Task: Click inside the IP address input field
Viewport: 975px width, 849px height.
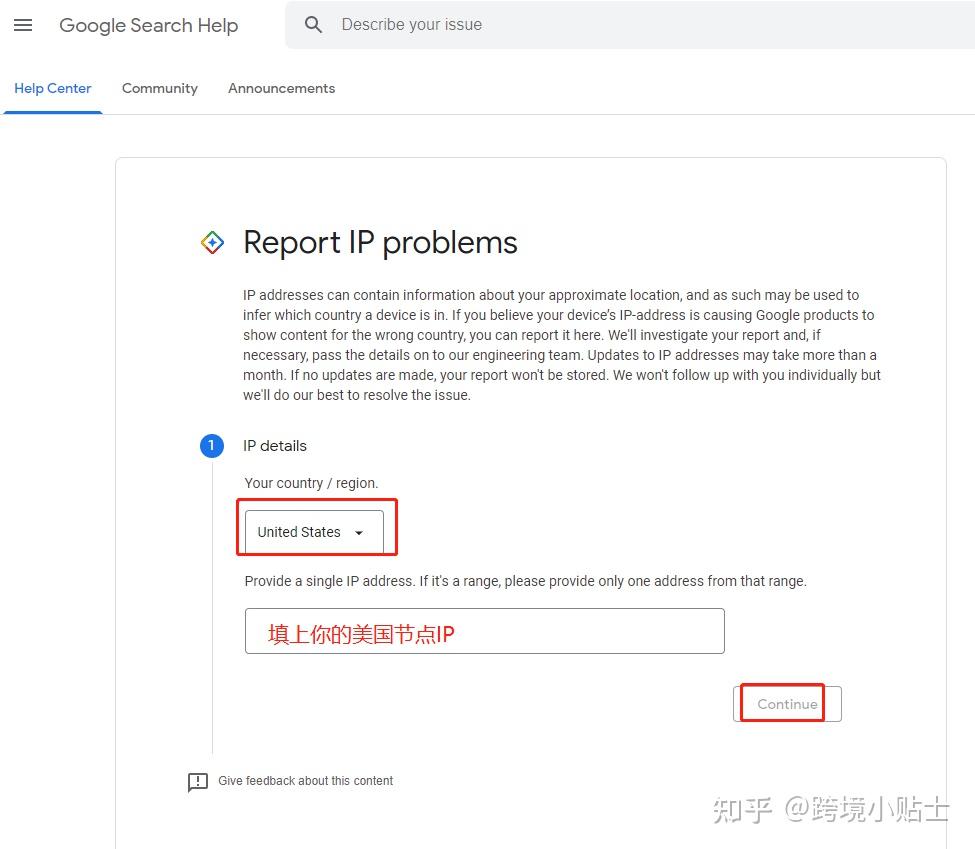Action: tap(484, 630)
